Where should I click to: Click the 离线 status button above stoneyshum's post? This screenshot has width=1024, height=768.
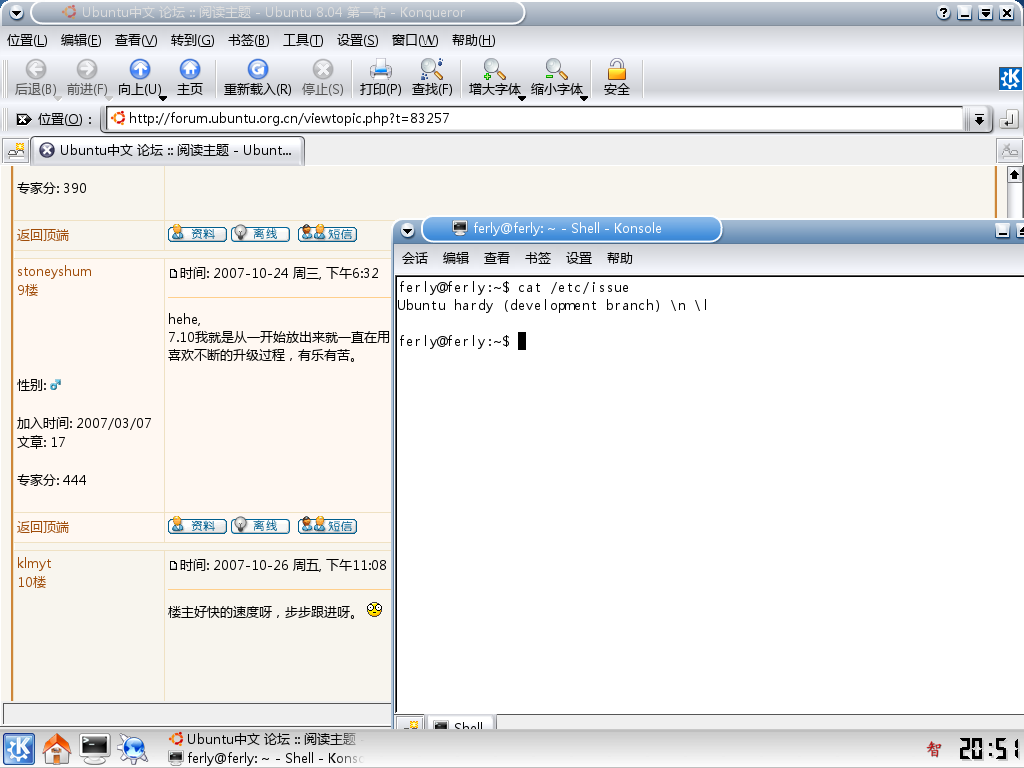pos(260,234)
